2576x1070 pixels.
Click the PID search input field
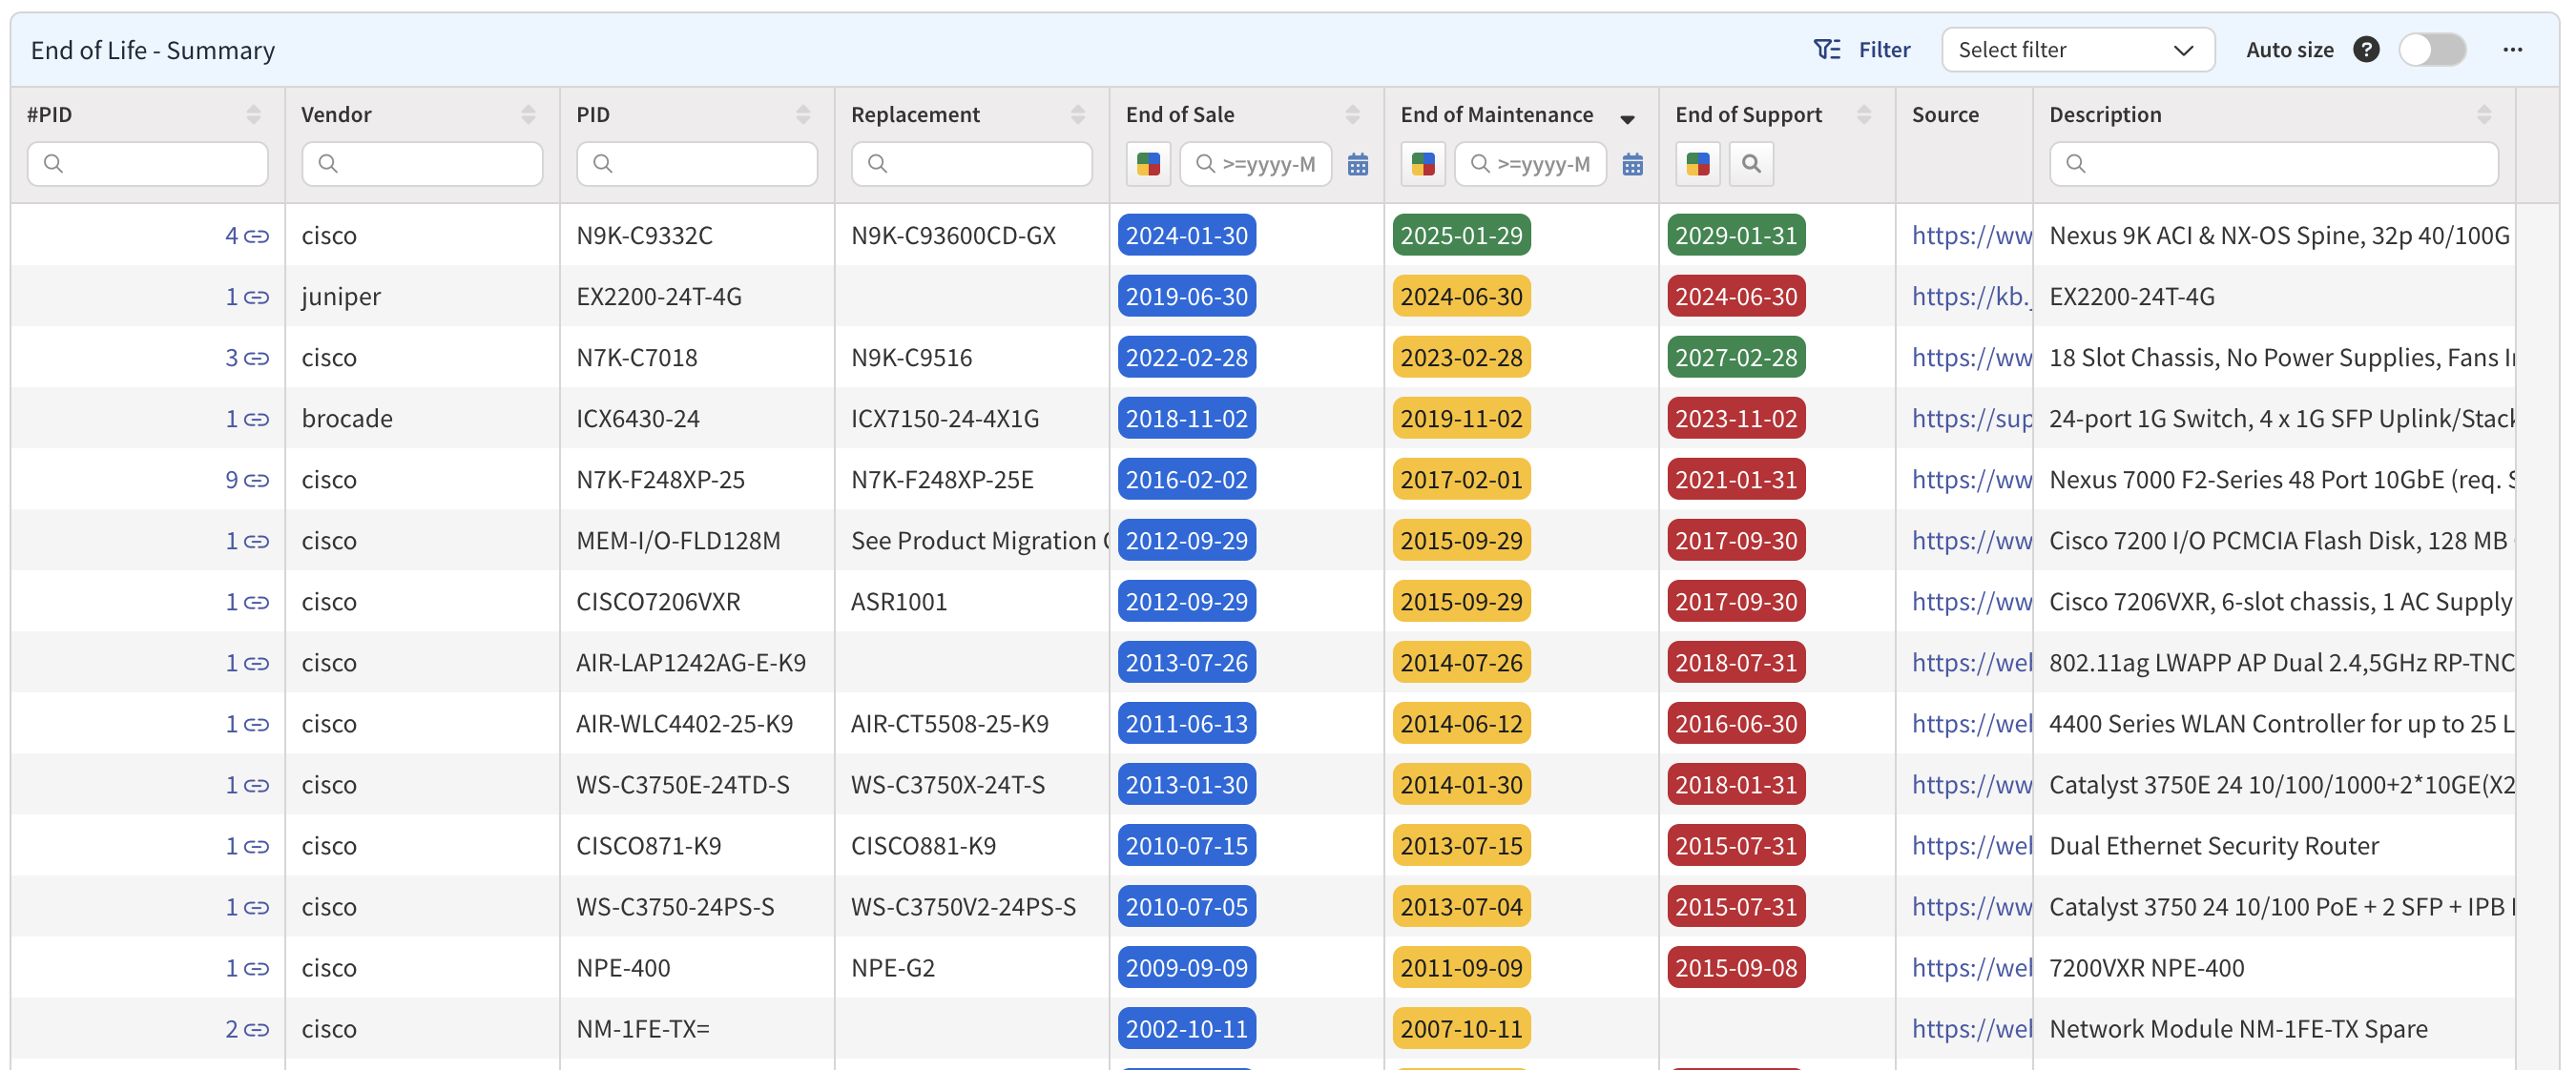click(697, 164)
